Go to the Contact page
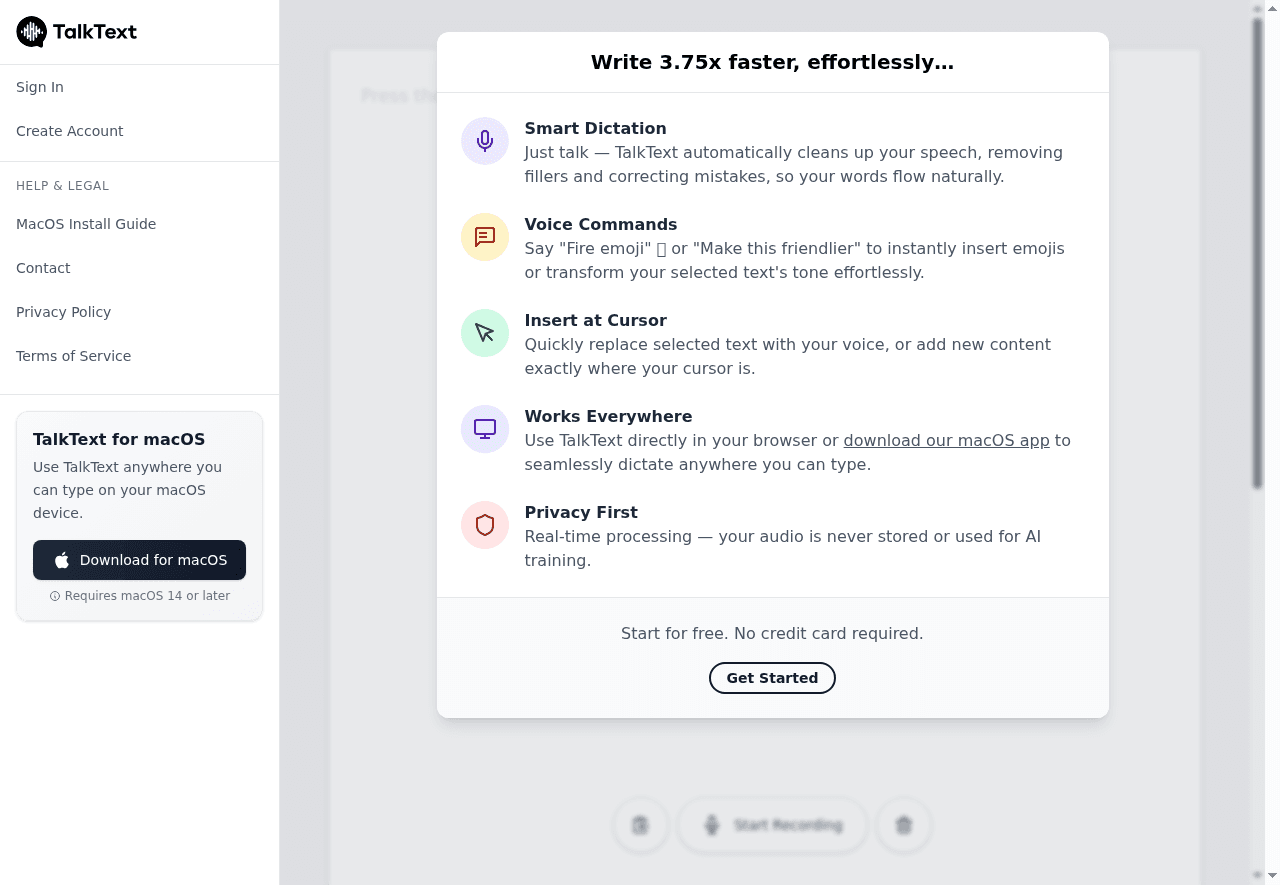Viewport: 1280px width, 885px height. (43, 268)
